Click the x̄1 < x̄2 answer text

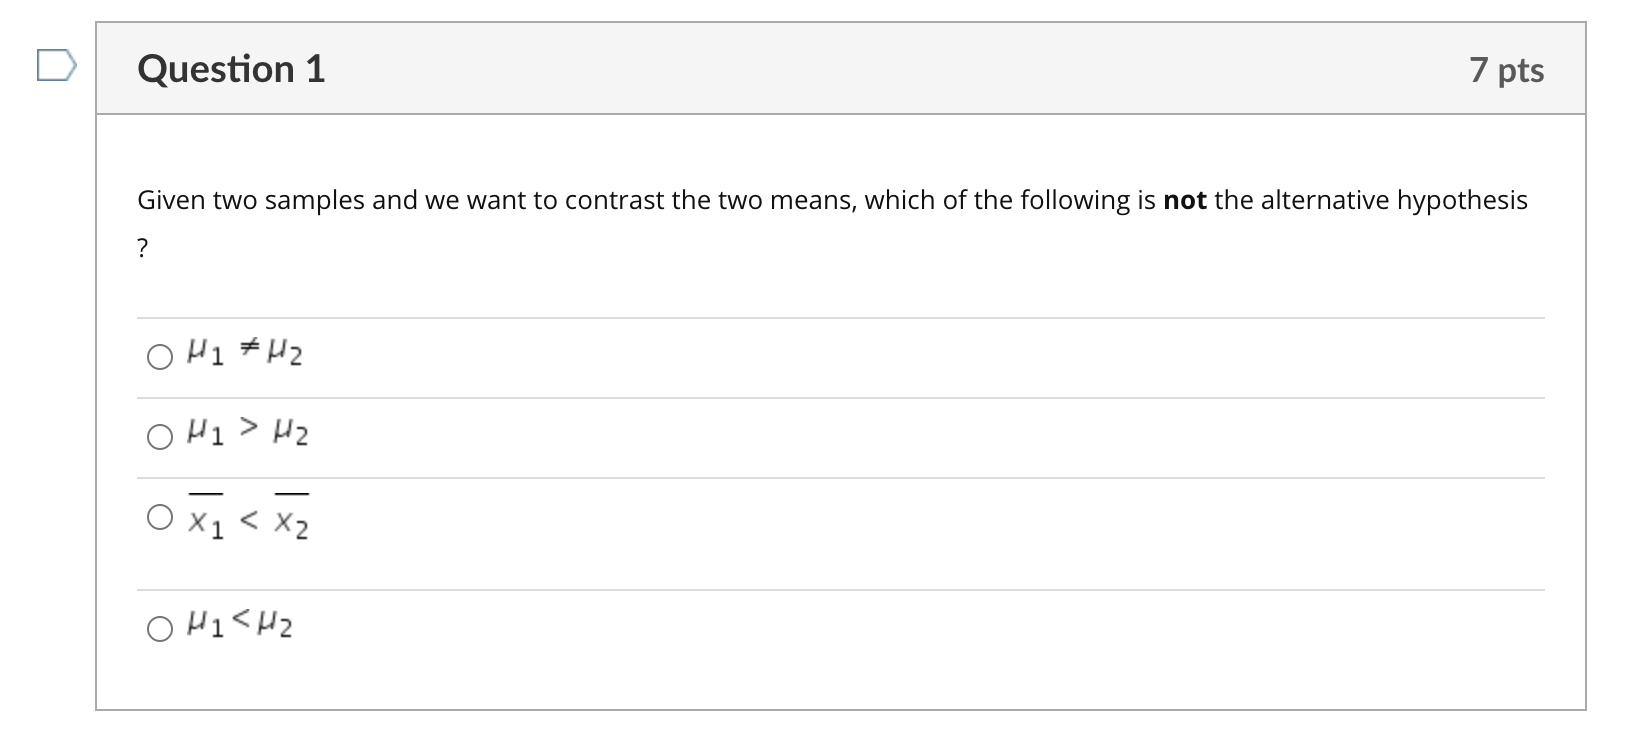point(248,520)
